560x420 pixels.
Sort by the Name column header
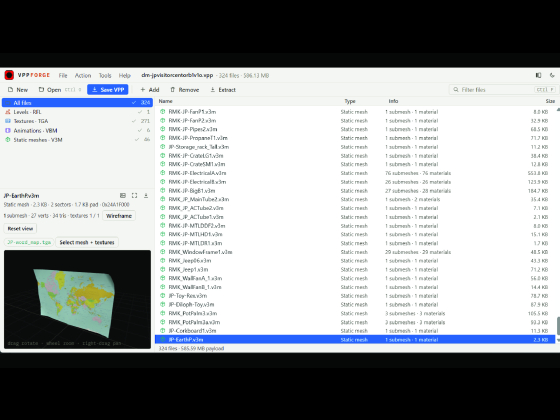click(x=165, y=101)
